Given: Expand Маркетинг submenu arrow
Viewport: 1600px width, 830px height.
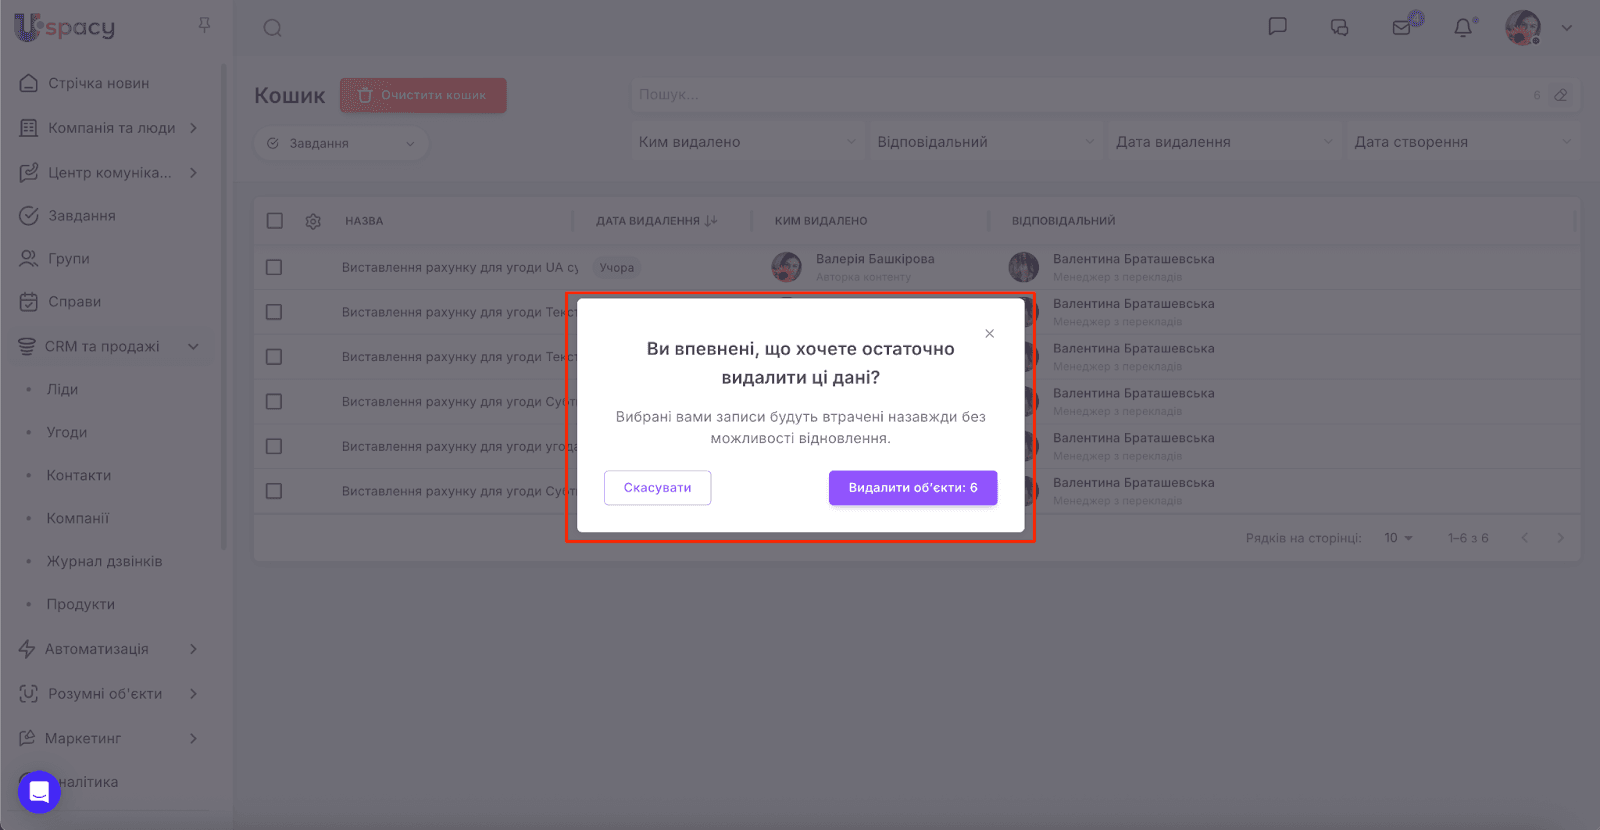Looking at the screenshot, I should coord(193,739).
